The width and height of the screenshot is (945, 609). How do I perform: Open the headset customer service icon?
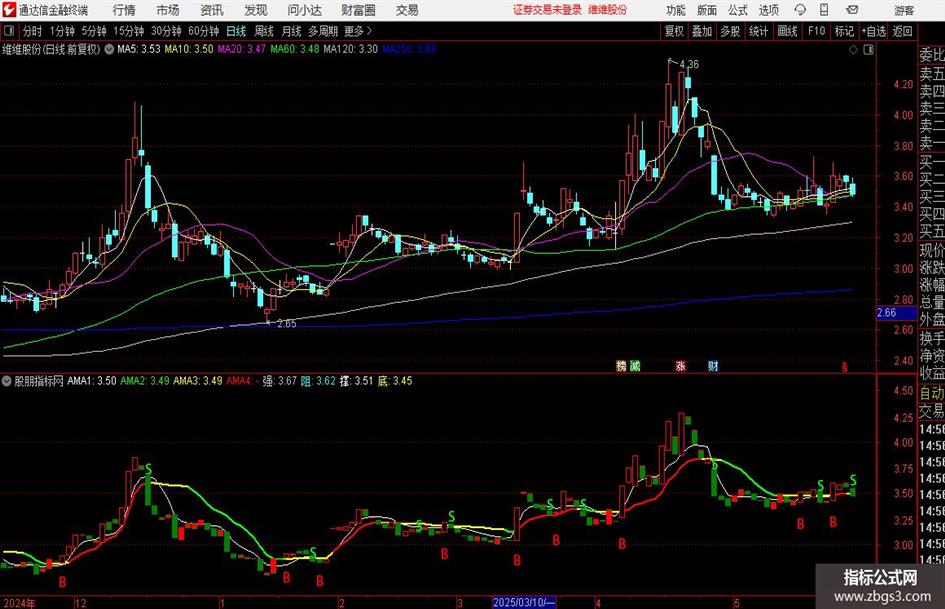tap(800, 10)
